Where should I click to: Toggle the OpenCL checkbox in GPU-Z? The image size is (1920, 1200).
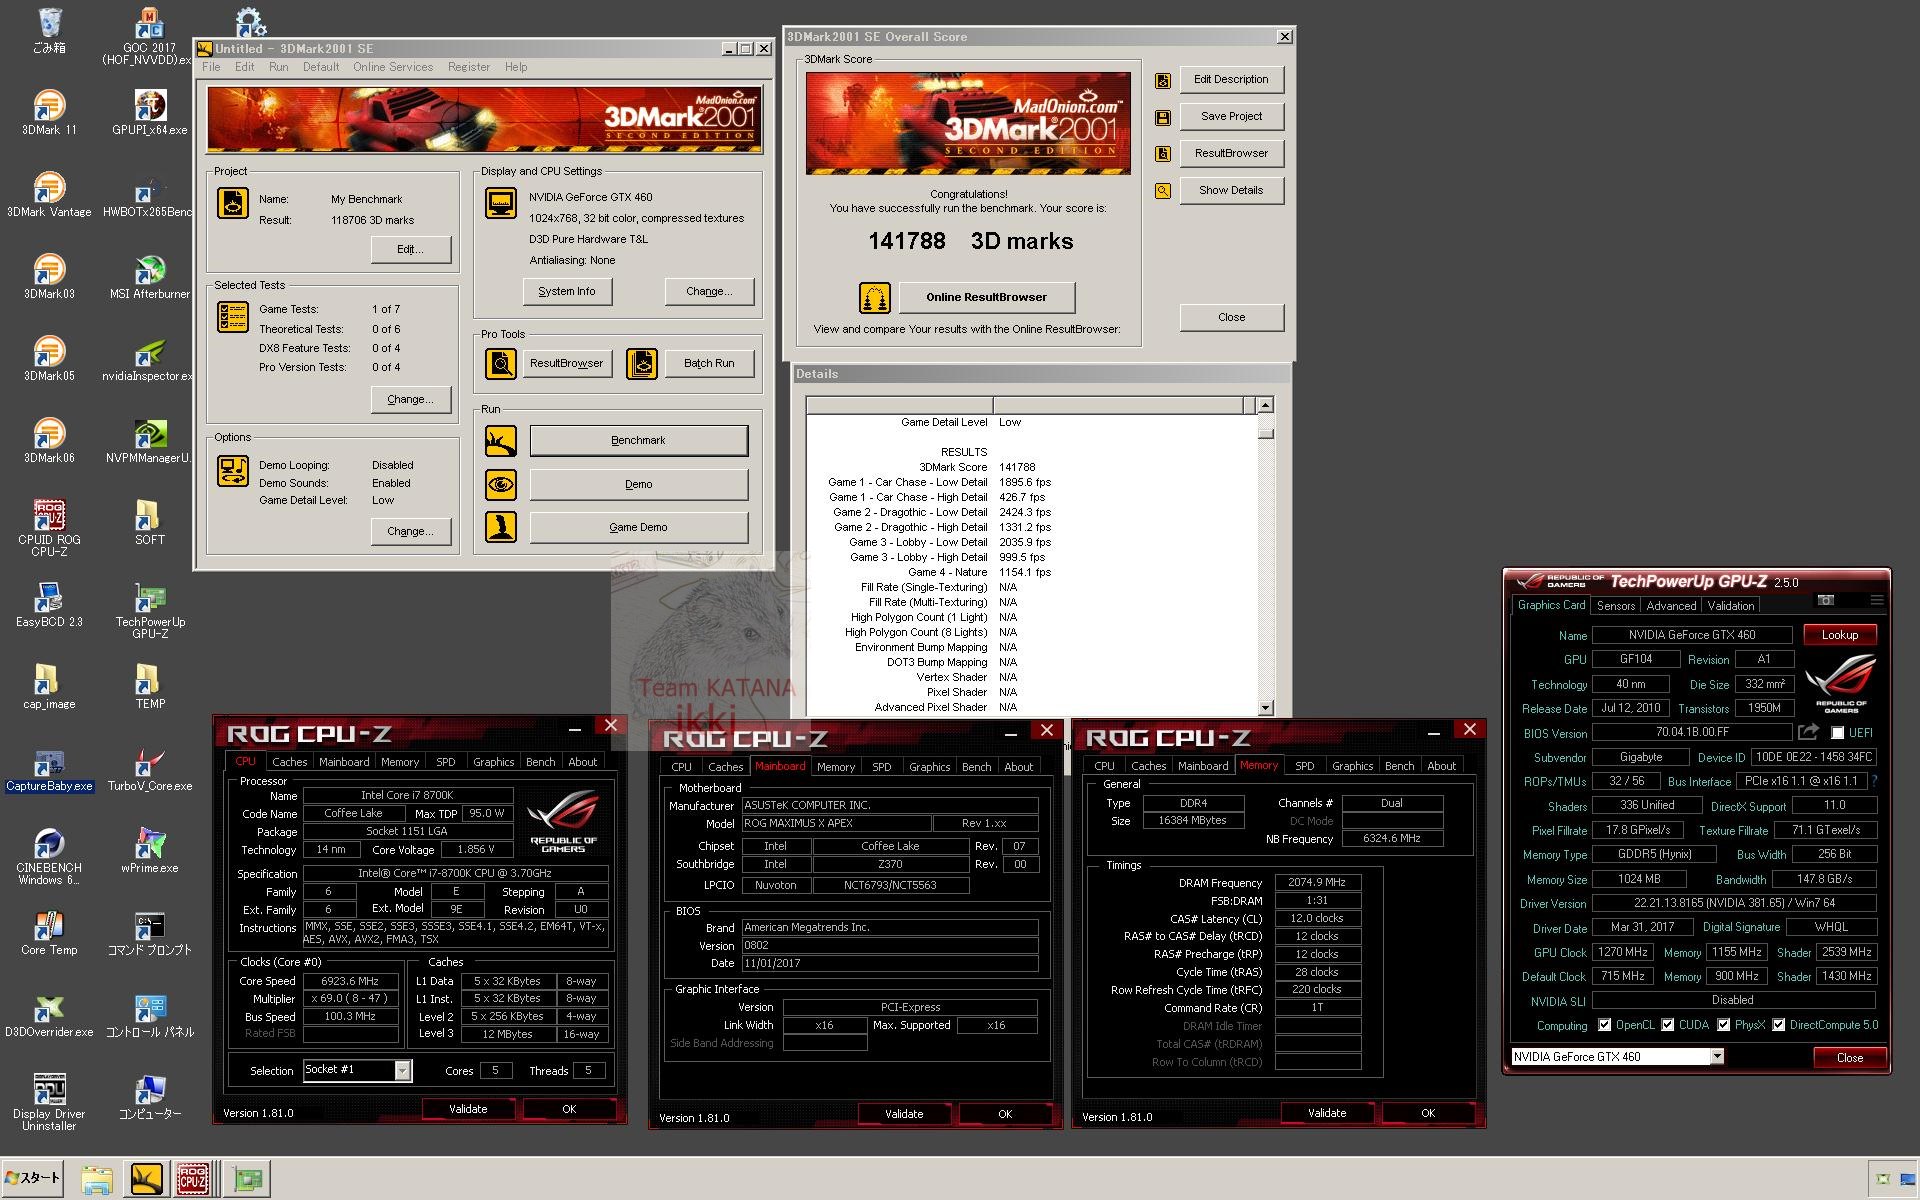pos(1604,1025)
